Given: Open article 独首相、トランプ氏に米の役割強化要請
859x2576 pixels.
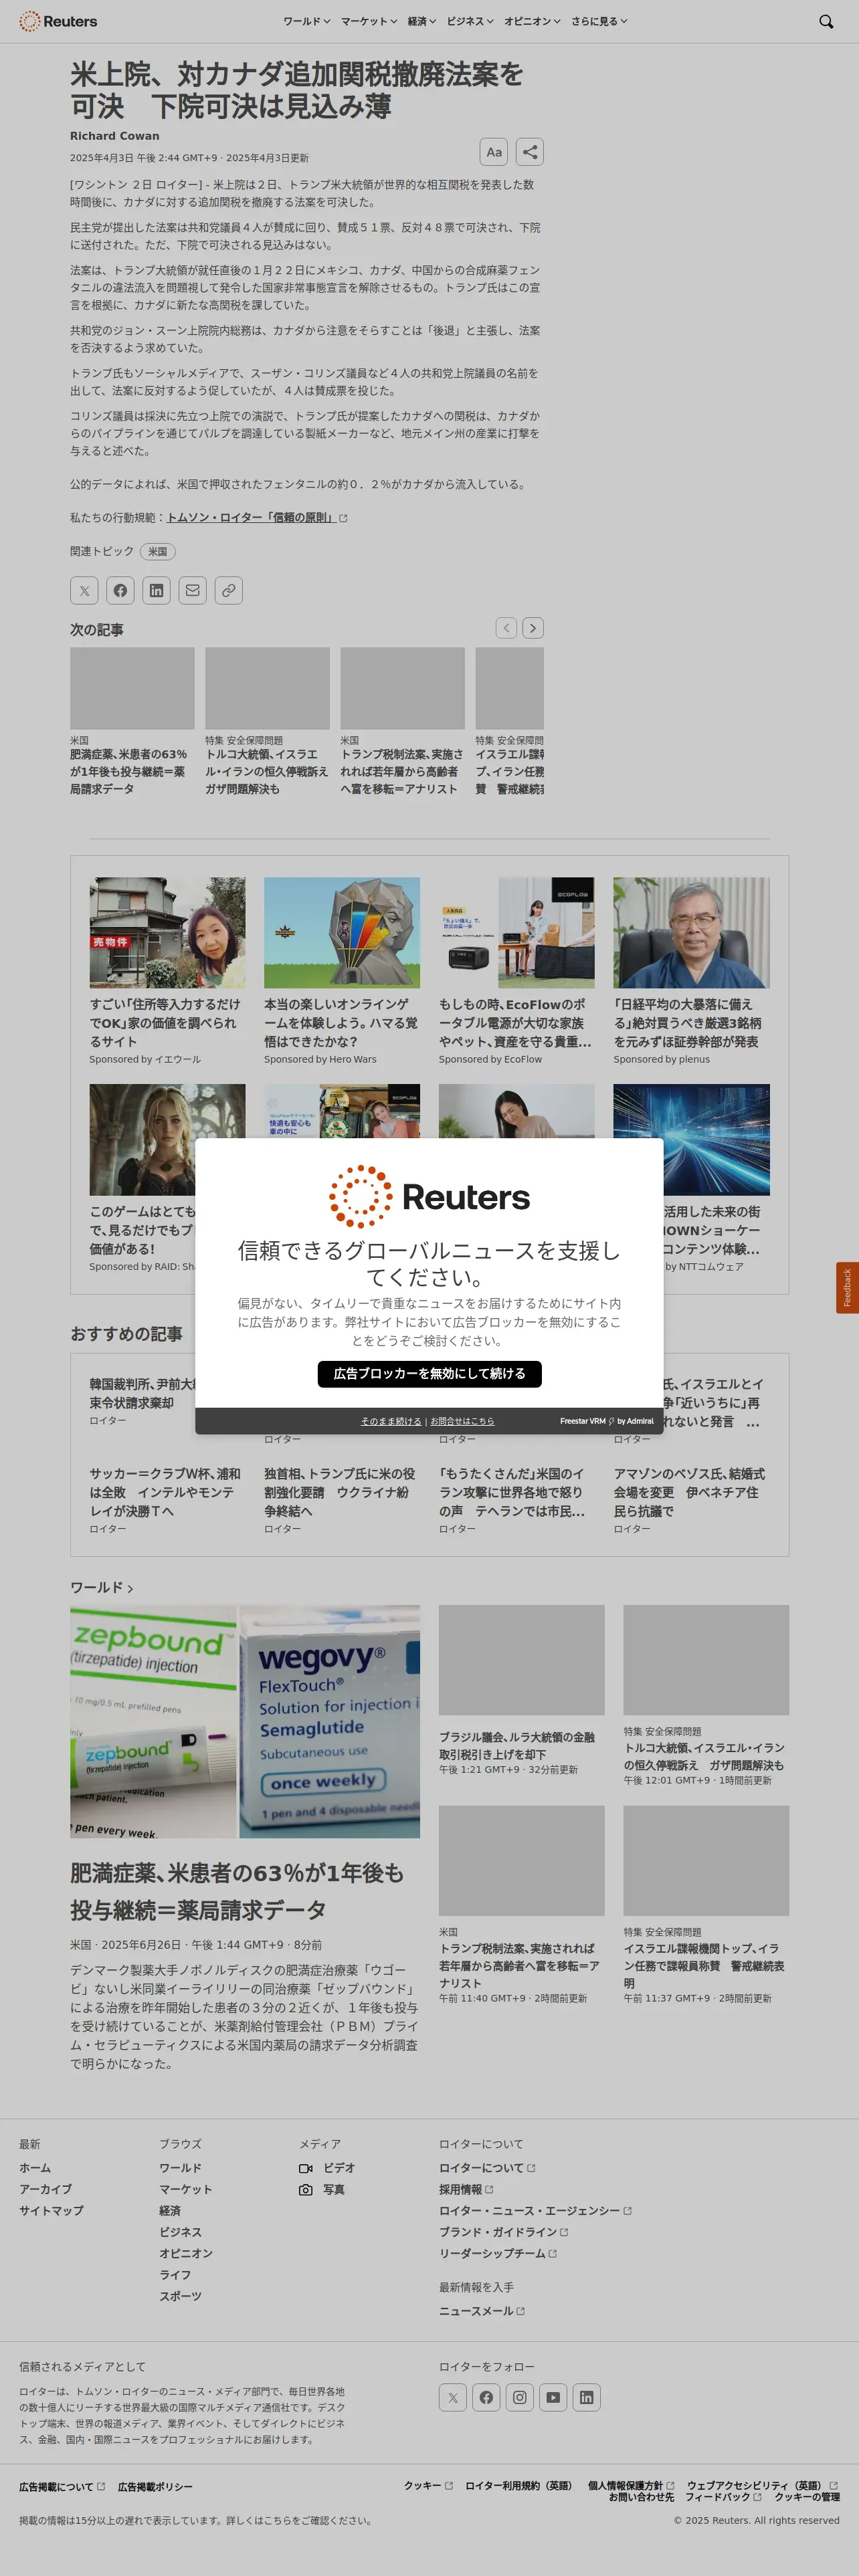Looking at the screenshot, I should 340,1492.
